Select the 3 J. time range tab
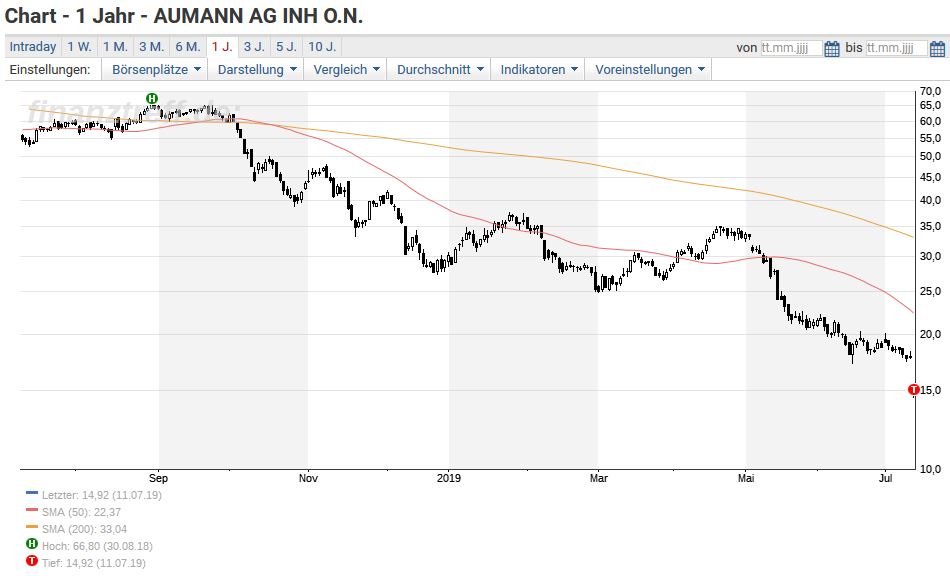Image resolution: width=950 pixels, height=576 pixels. click(254, 47)
